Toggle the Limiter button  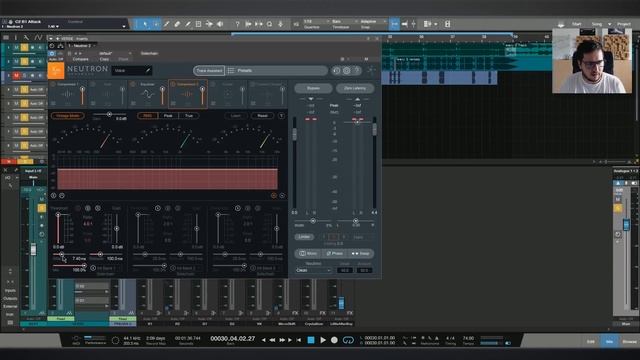point(304,237)
